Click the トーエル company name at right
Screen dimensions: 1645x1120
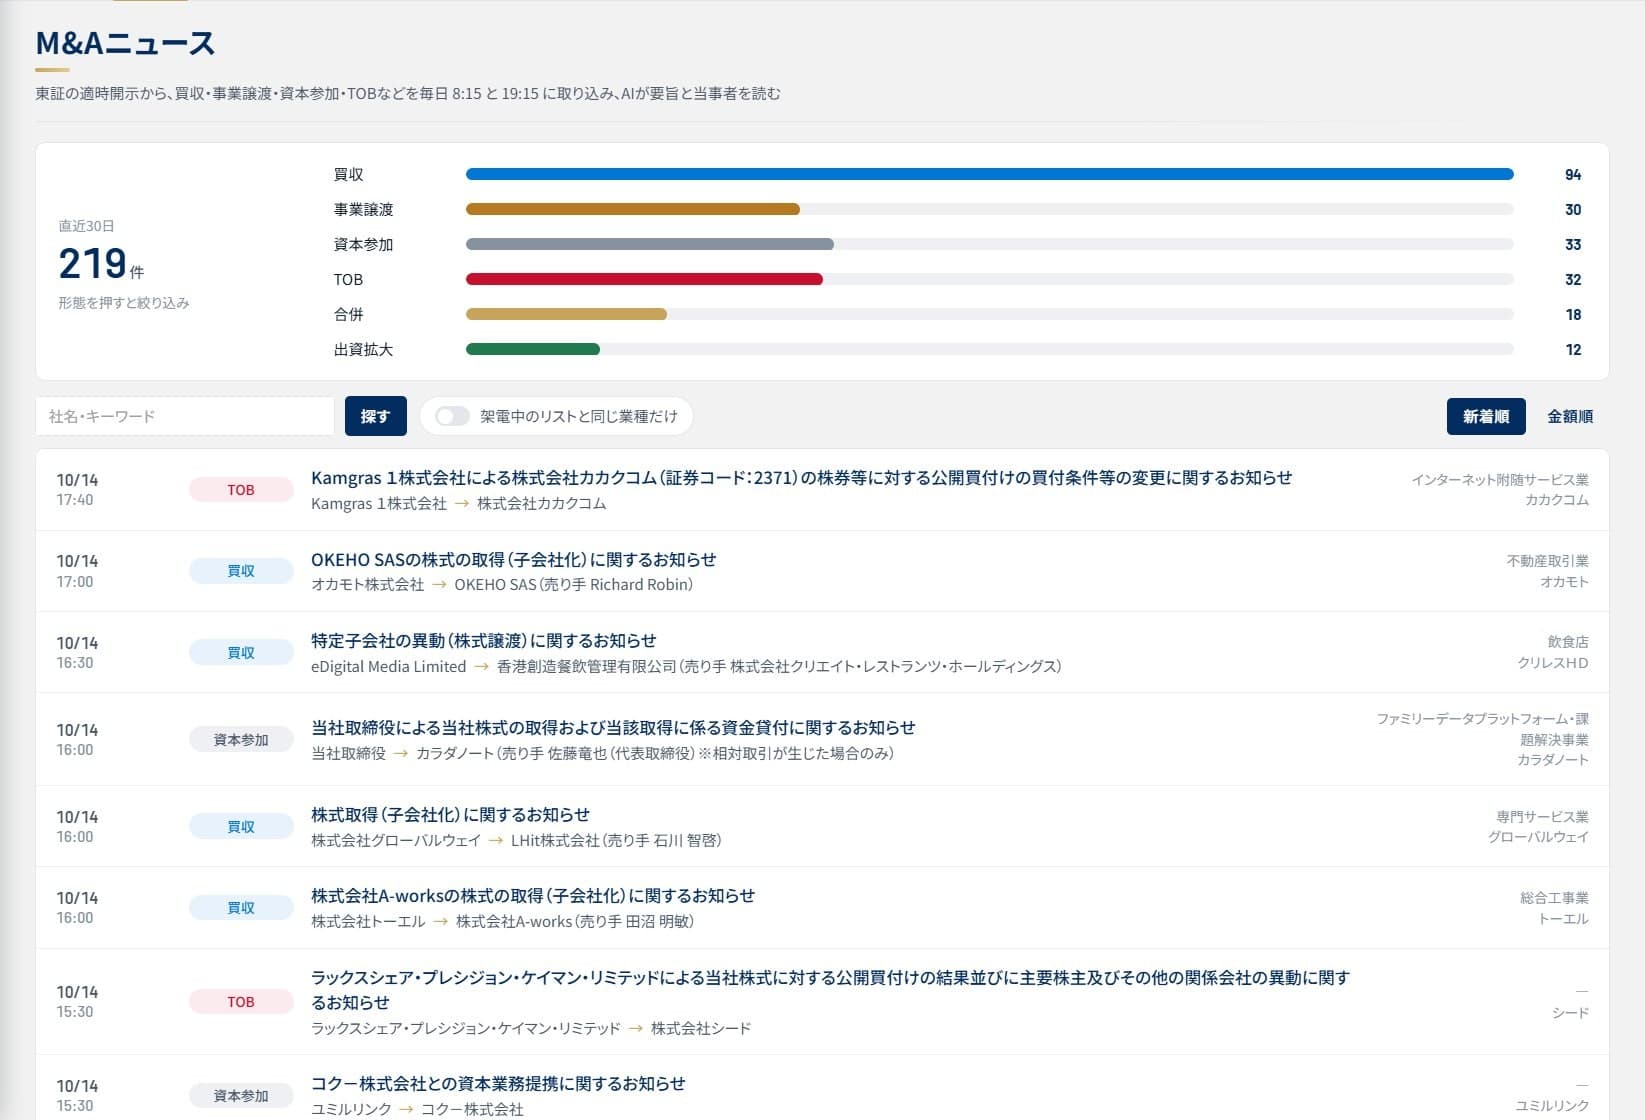click(x=1563, y=918)
